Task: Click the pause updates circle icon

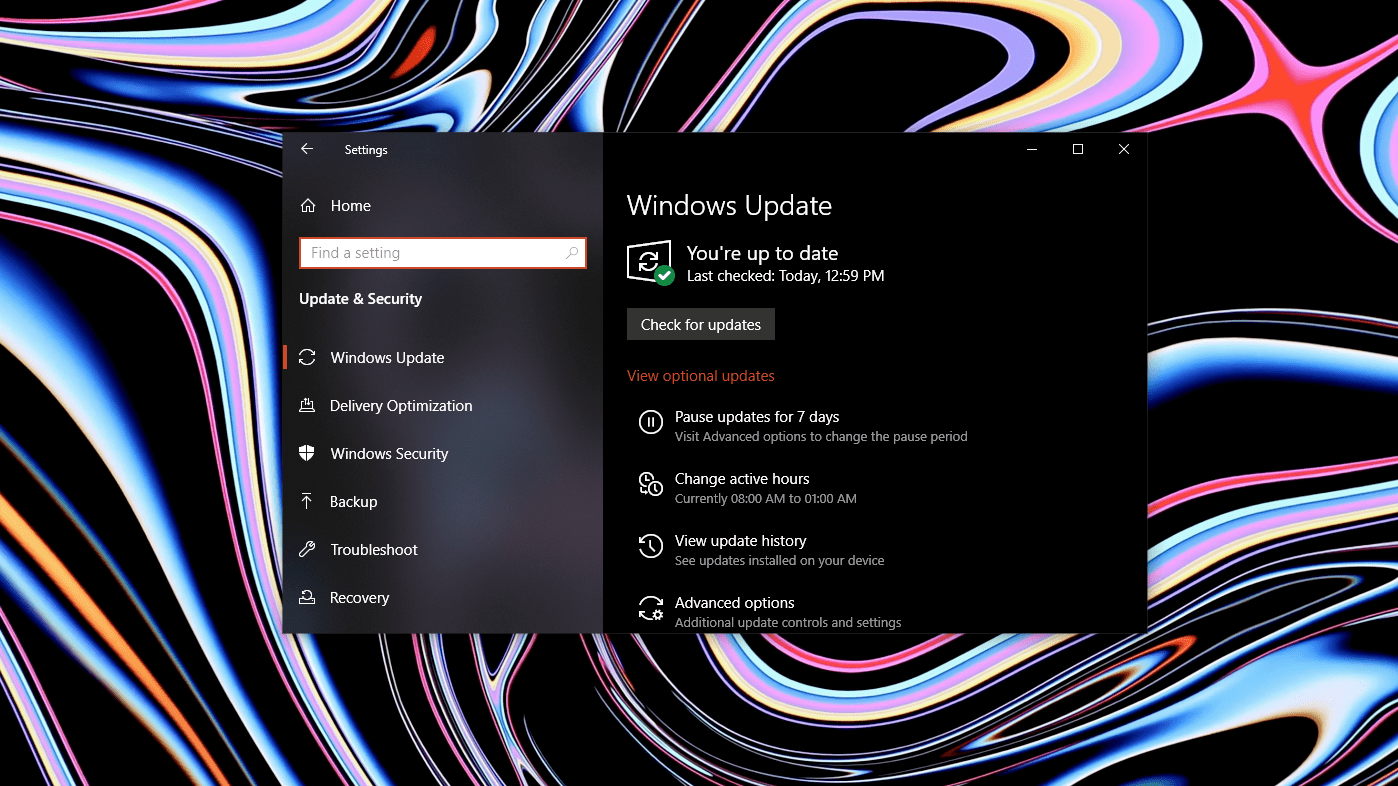Action: [651, 423]
